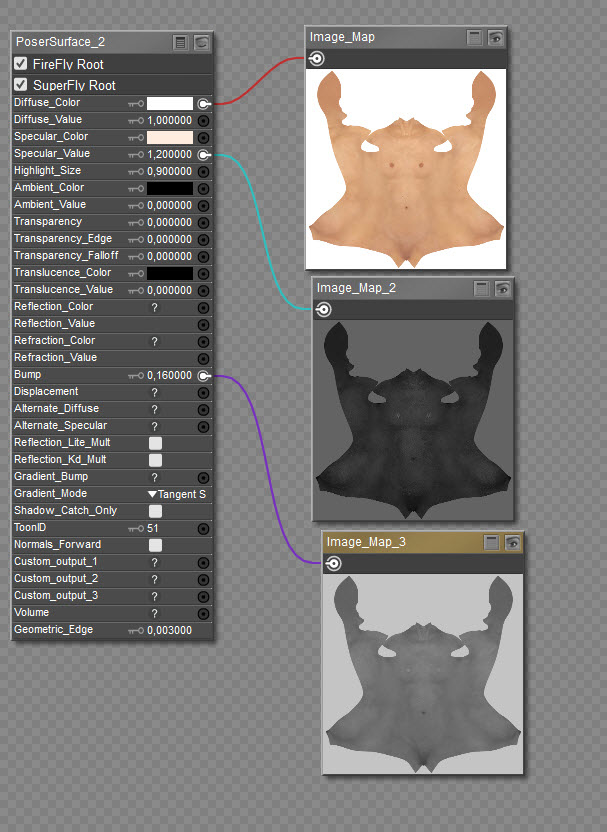Image resolution: width=607 pixels, height=832 pixels.
Task: Enable Reflection_Lite_Mult checkbox
Action: pyautogui.click(x=155, y=443)
